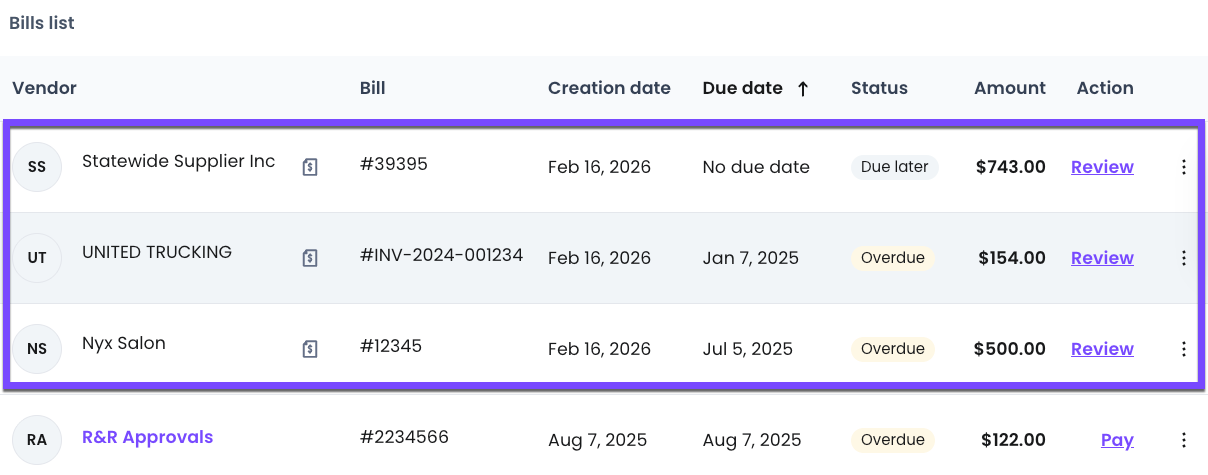Screen dimensions: 1208x475
Task: Open more options for UNITED TRUCKING bill
Action: (x=1184, y=258)
